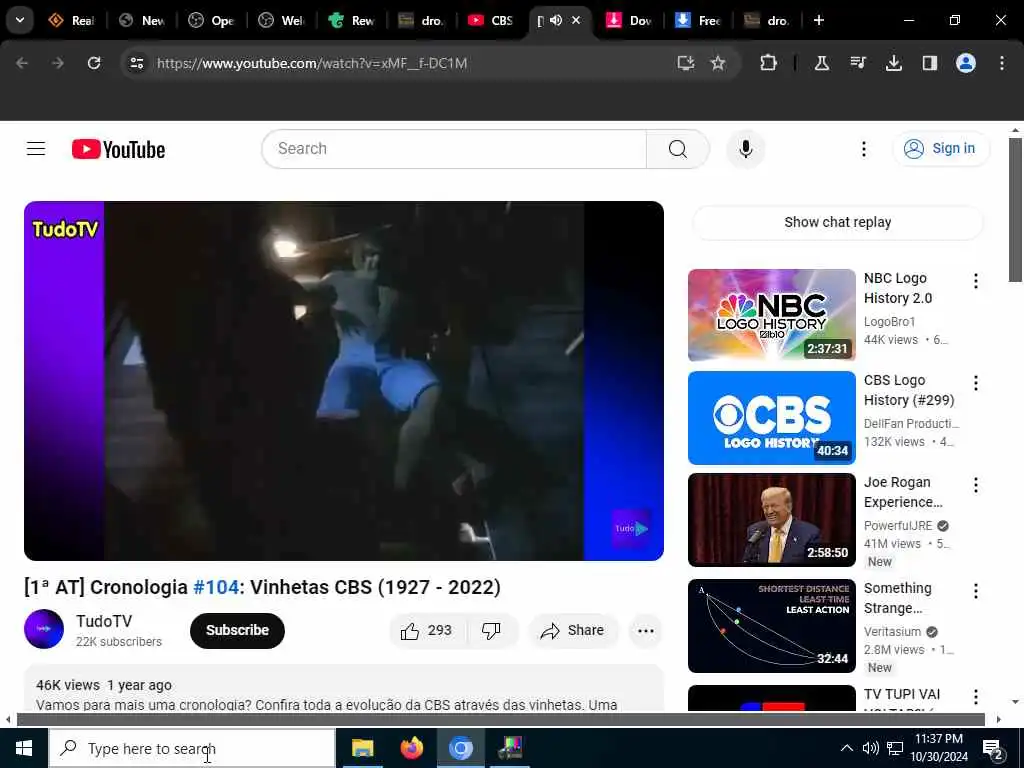
Task: Switch to the 'Dow' browser tab
Action: [631, 20]
